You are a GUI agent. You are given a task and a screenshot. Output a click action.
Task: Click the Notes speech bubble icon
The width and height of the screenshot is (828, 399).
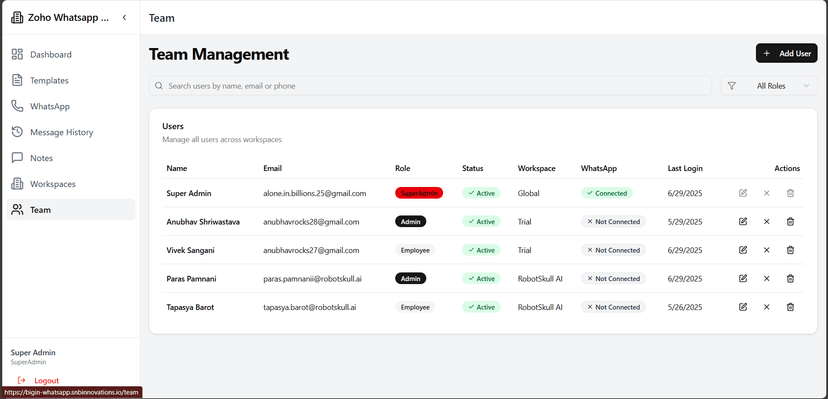[17, 158]
